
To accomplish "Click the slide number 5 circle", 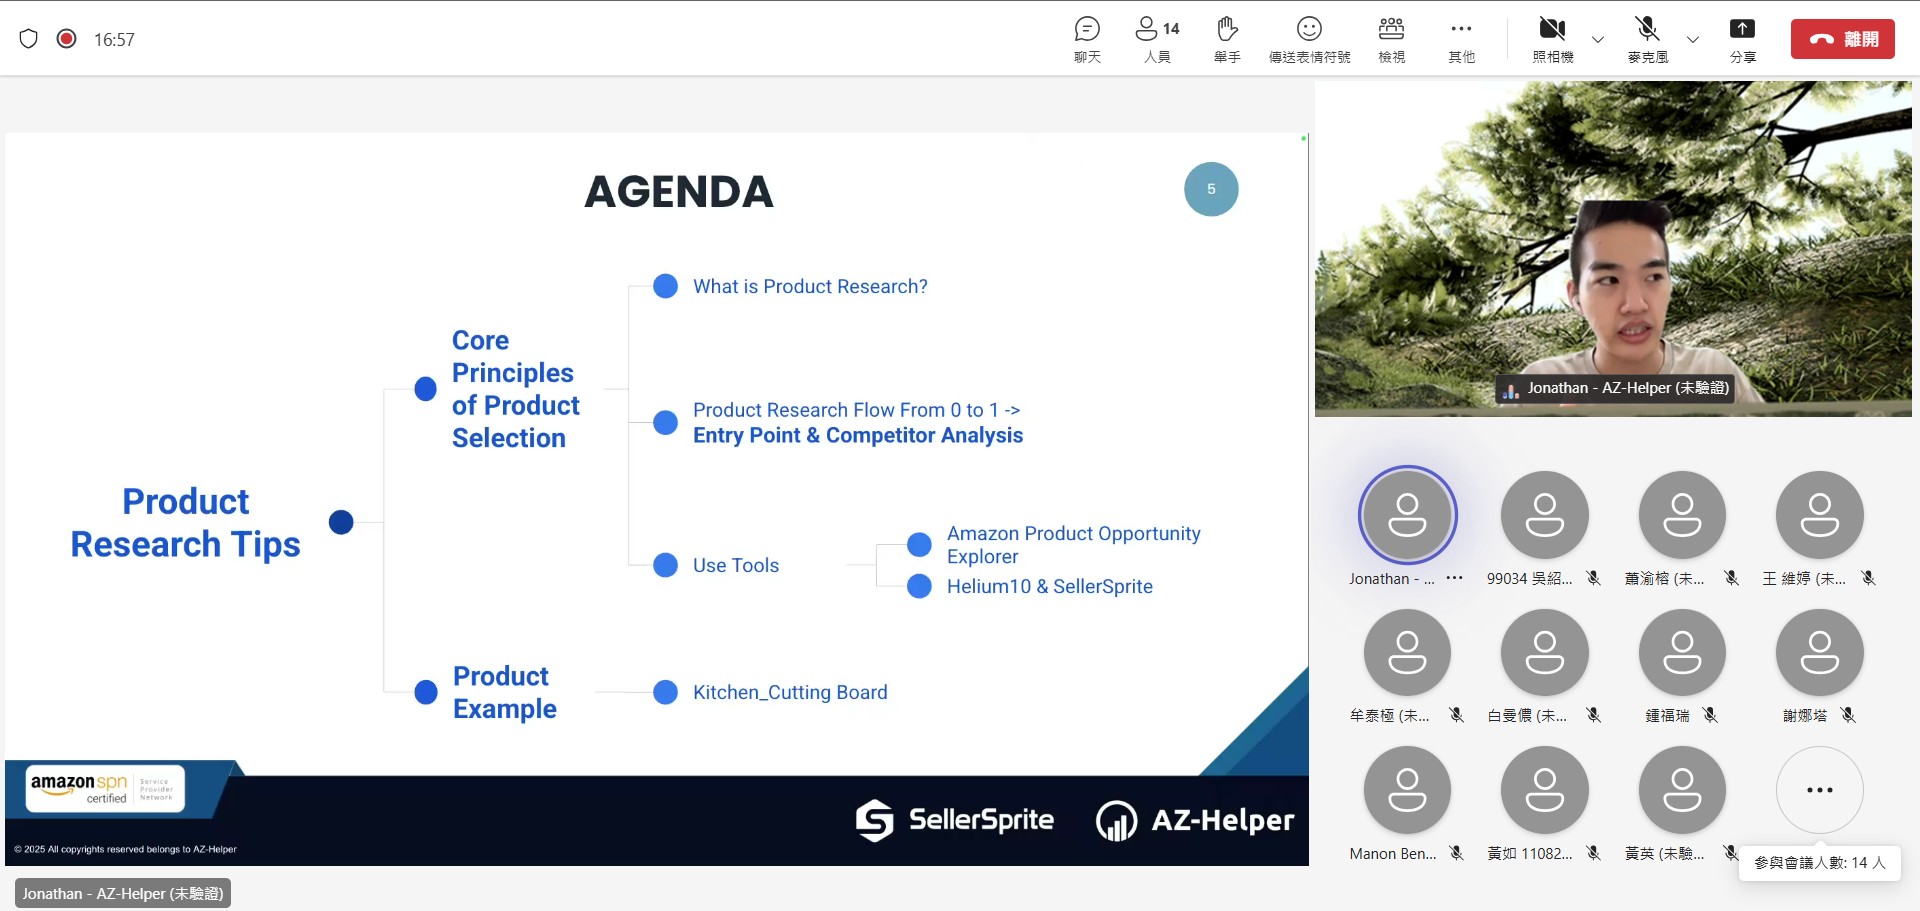I will 1211,189.
